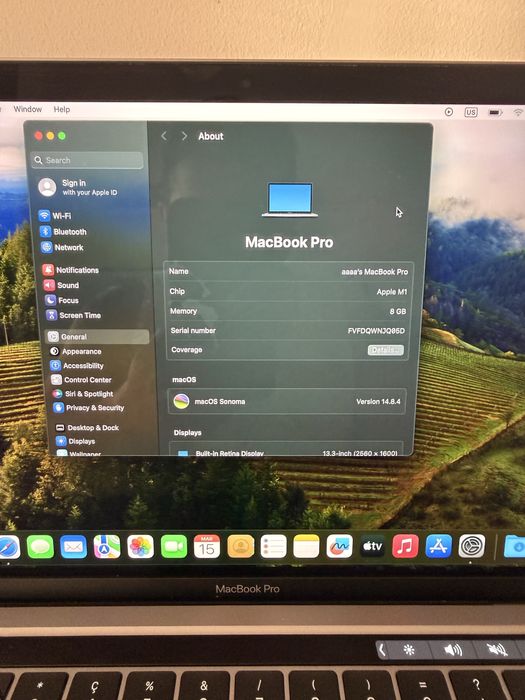The height and width of the screenshot is (700, 525).
Task: Click the serial number FVFDQWNJQ86D
Action: tap(376, 331)
